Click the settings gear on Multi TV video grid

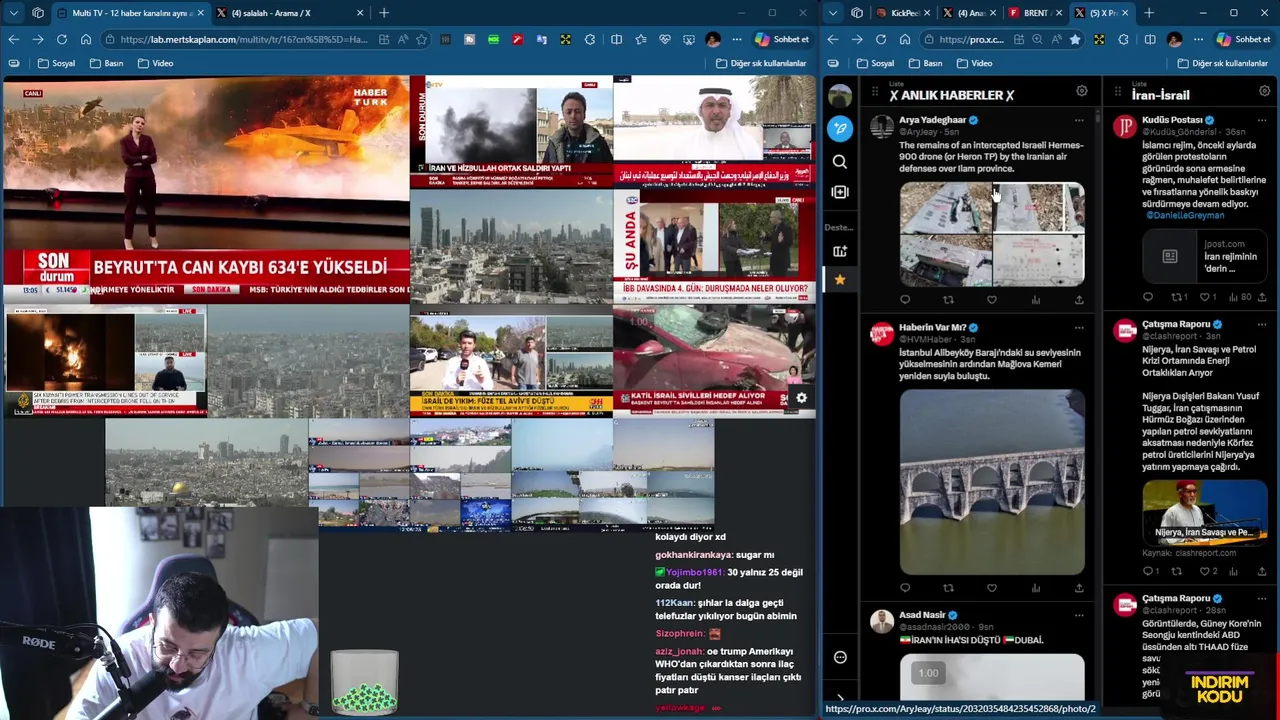tap(801, 398)
